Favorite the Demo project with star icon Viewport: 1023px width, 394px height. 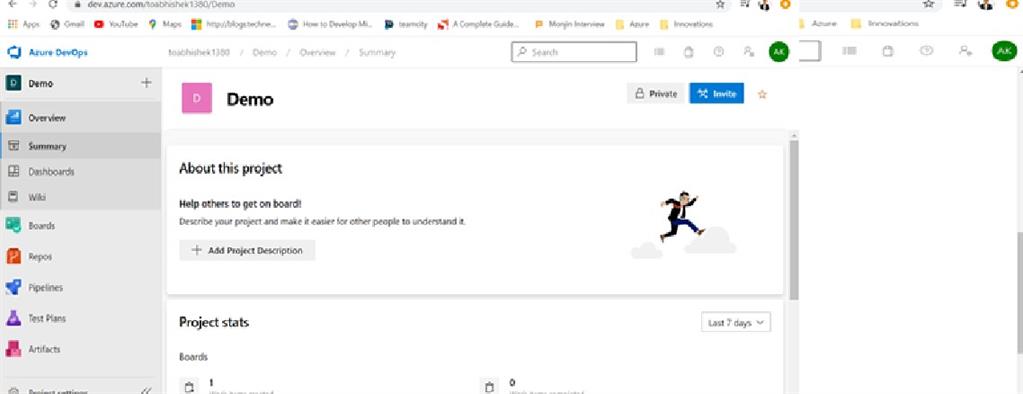(x=762, y=94)
